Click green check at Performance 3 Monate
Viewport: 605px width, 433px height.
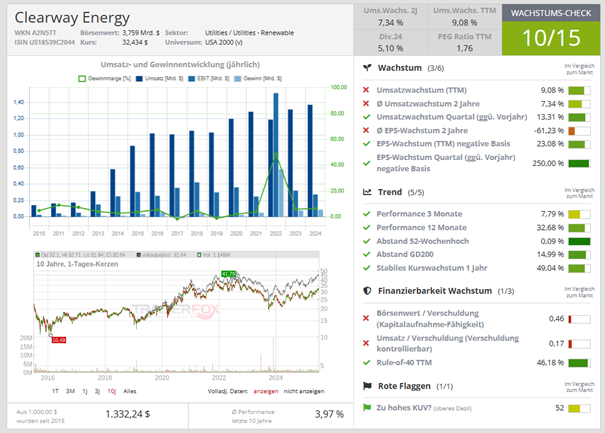[x=367, y=214]
